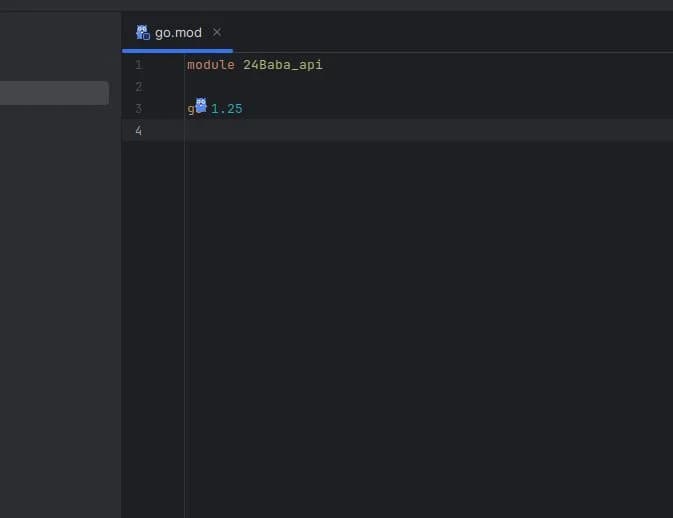673x518 pixels.
Task: Click the Go version '1.25'
Action: [227, 109]
